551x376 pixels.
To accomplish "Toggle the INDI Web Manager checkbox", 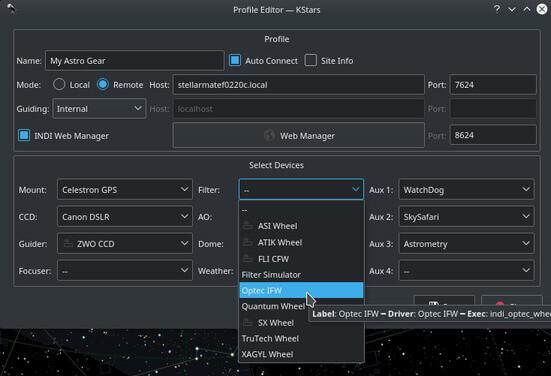I will pyautogui.click(x=24, y=135).
